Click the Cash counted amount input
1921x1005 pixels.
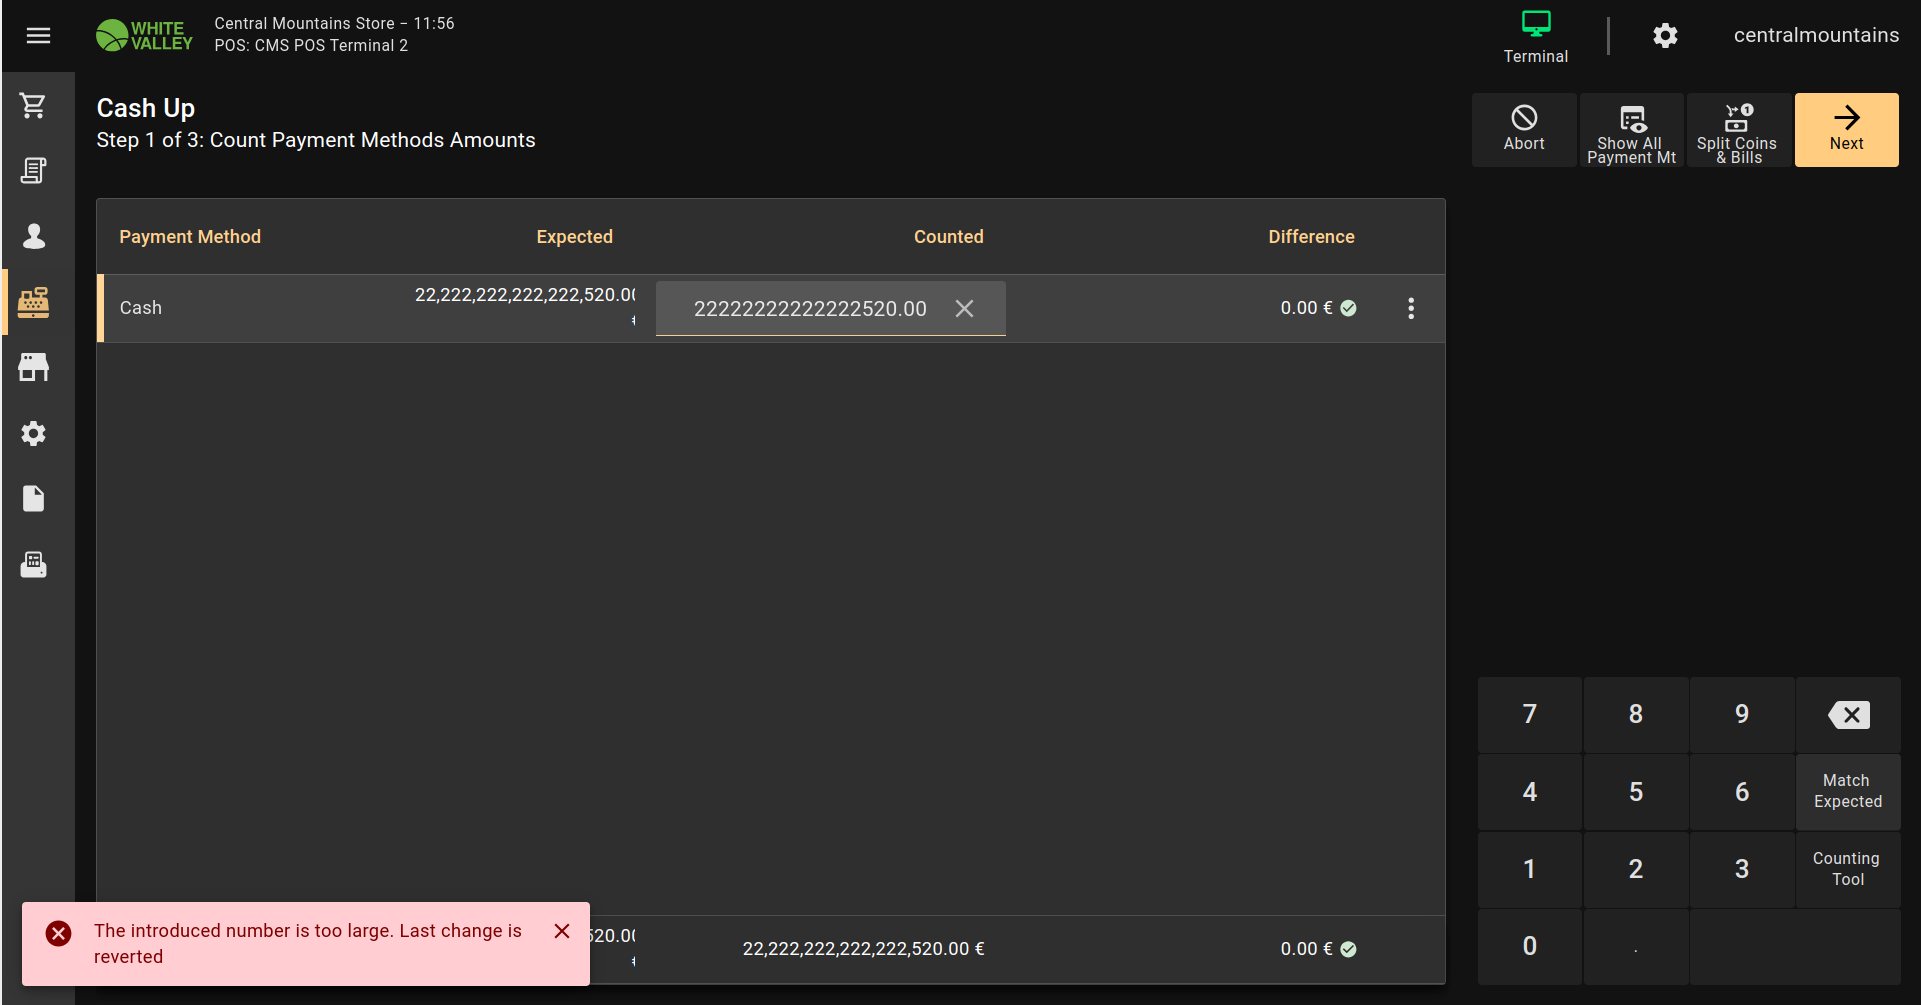coord(810,309)
